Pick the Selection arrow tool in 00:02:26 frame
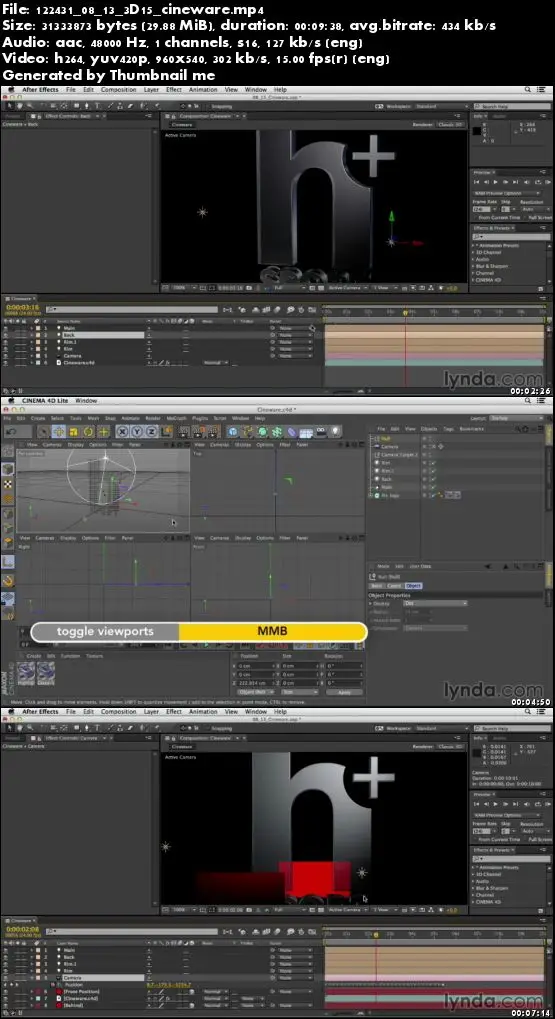 [11, 106]
